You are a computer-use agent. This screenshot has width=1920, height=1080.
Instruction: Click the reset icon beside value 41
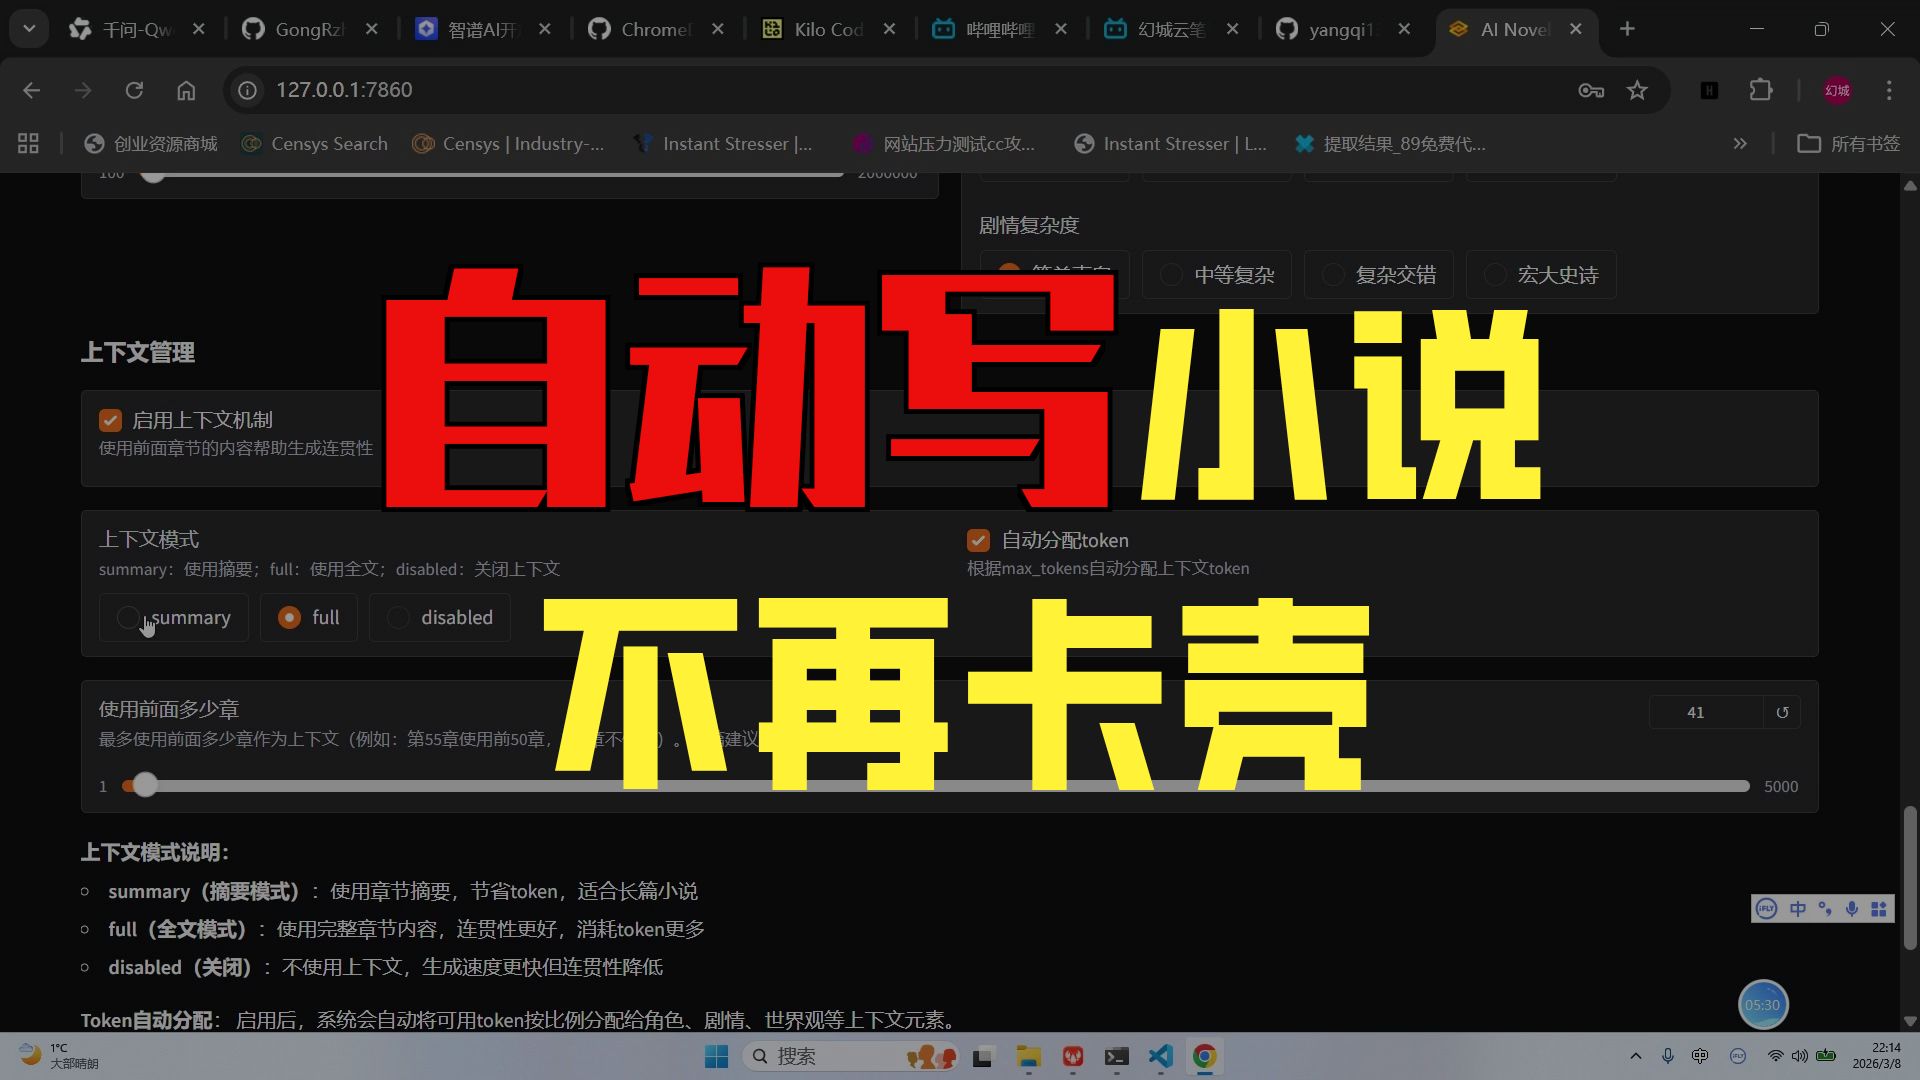pyautogui.click(x=1782, y=713)
